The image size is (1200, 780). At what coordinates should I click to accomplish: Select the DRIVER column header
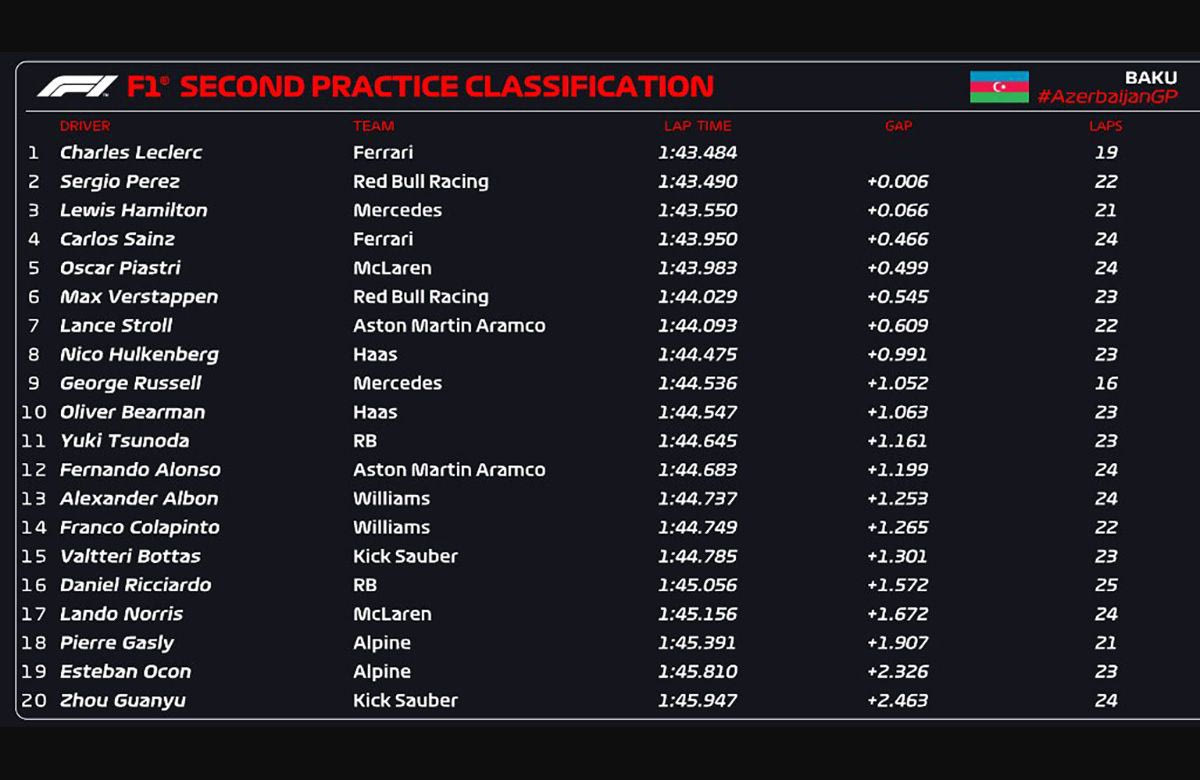tap(85, 126)
